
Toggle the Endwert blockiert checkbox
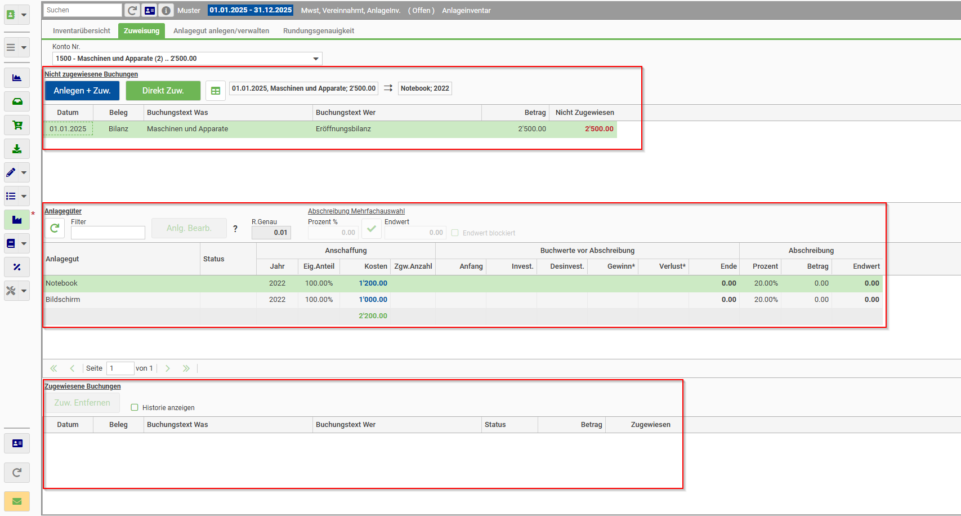[x=455, y=233]
